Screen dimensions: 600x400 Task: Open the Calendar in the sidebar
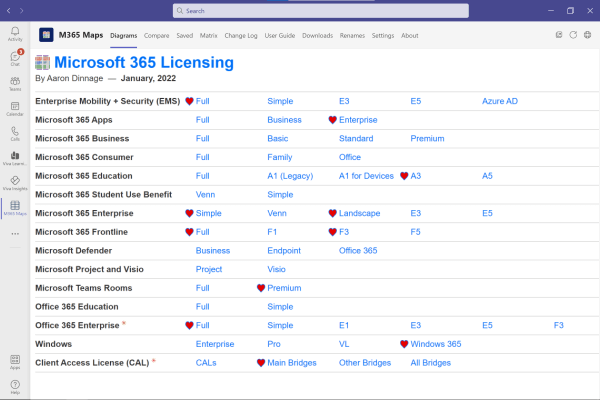pyautogui.click(x=15, y=108)
